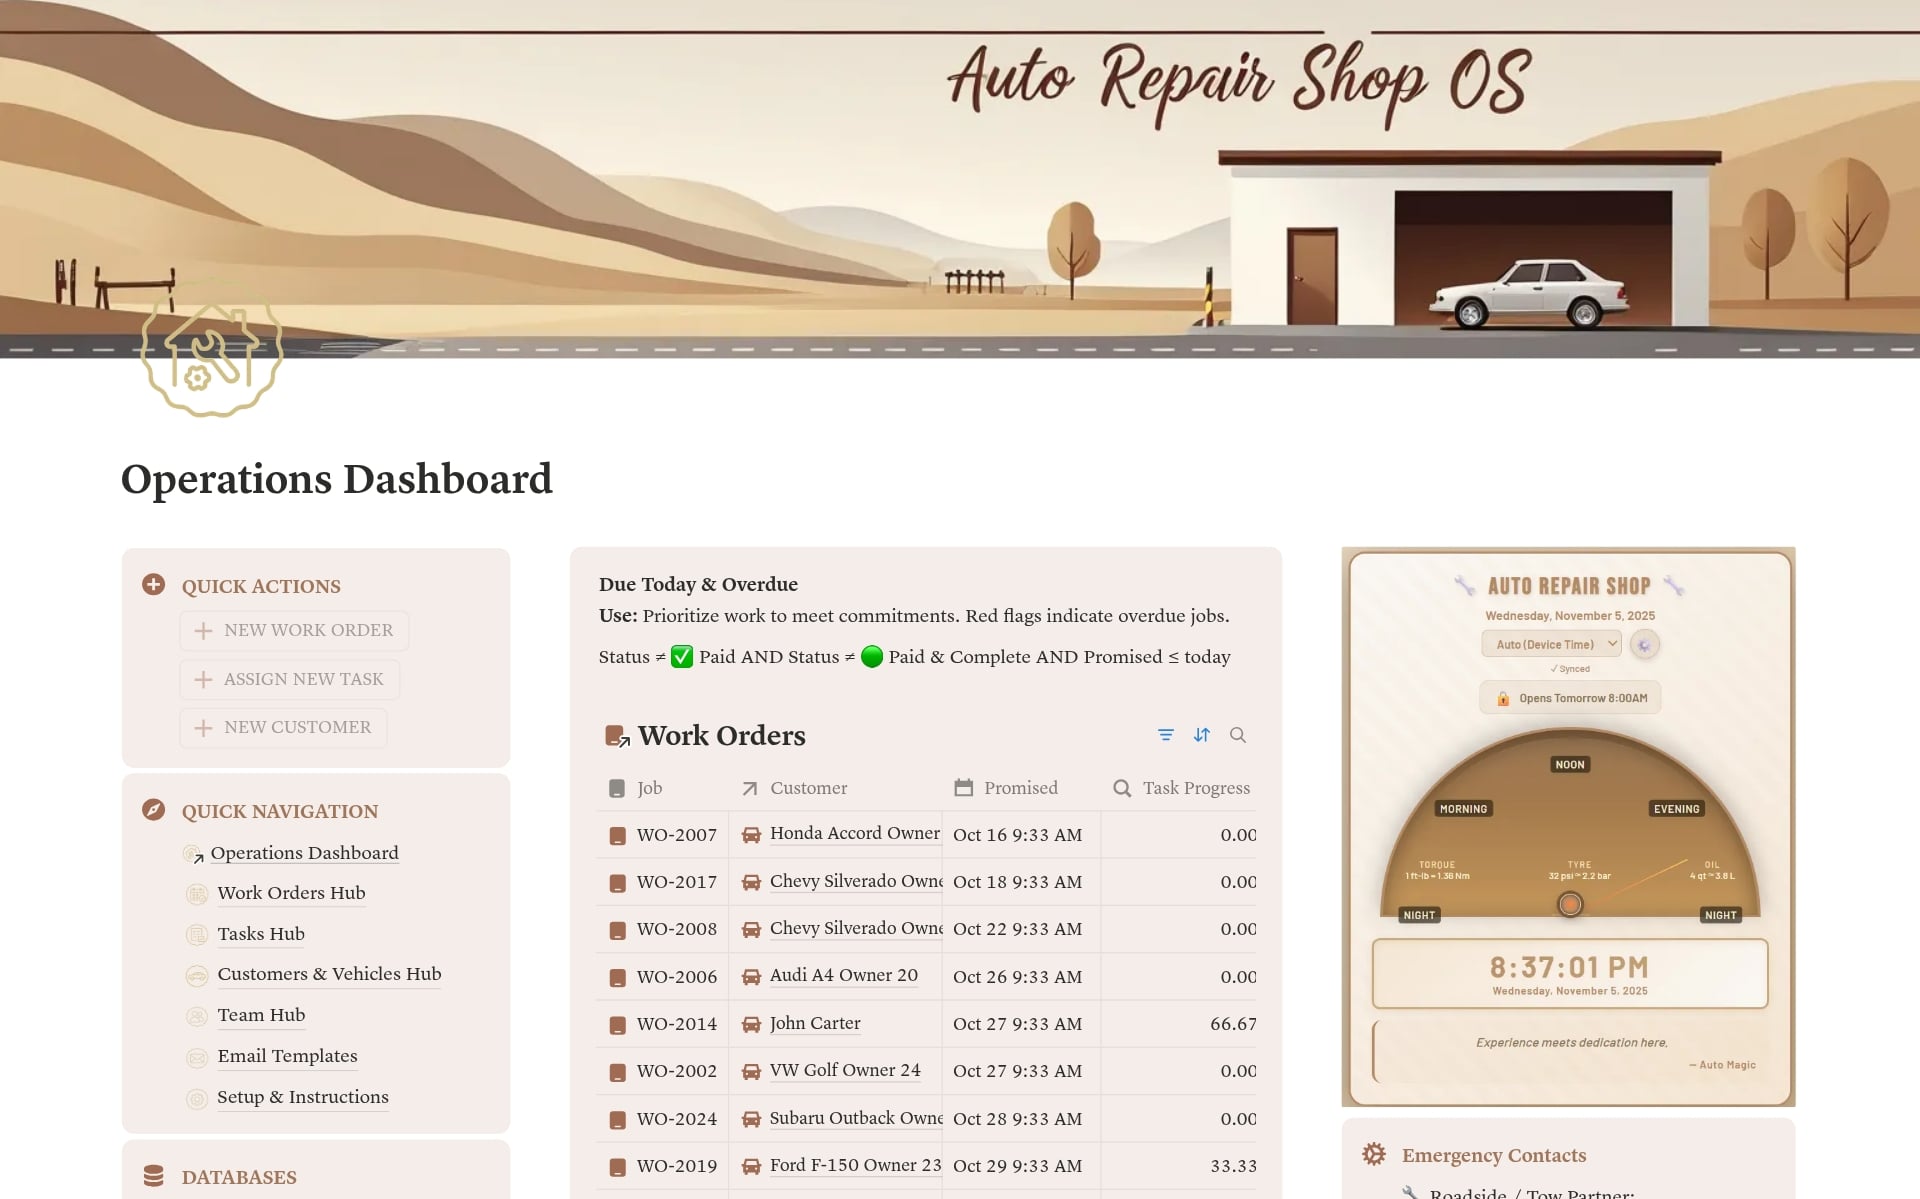Click the plus icon next to QUICK ACTIONS
The height and width of the screenshot is (1199, 1920).
[153, 585]
